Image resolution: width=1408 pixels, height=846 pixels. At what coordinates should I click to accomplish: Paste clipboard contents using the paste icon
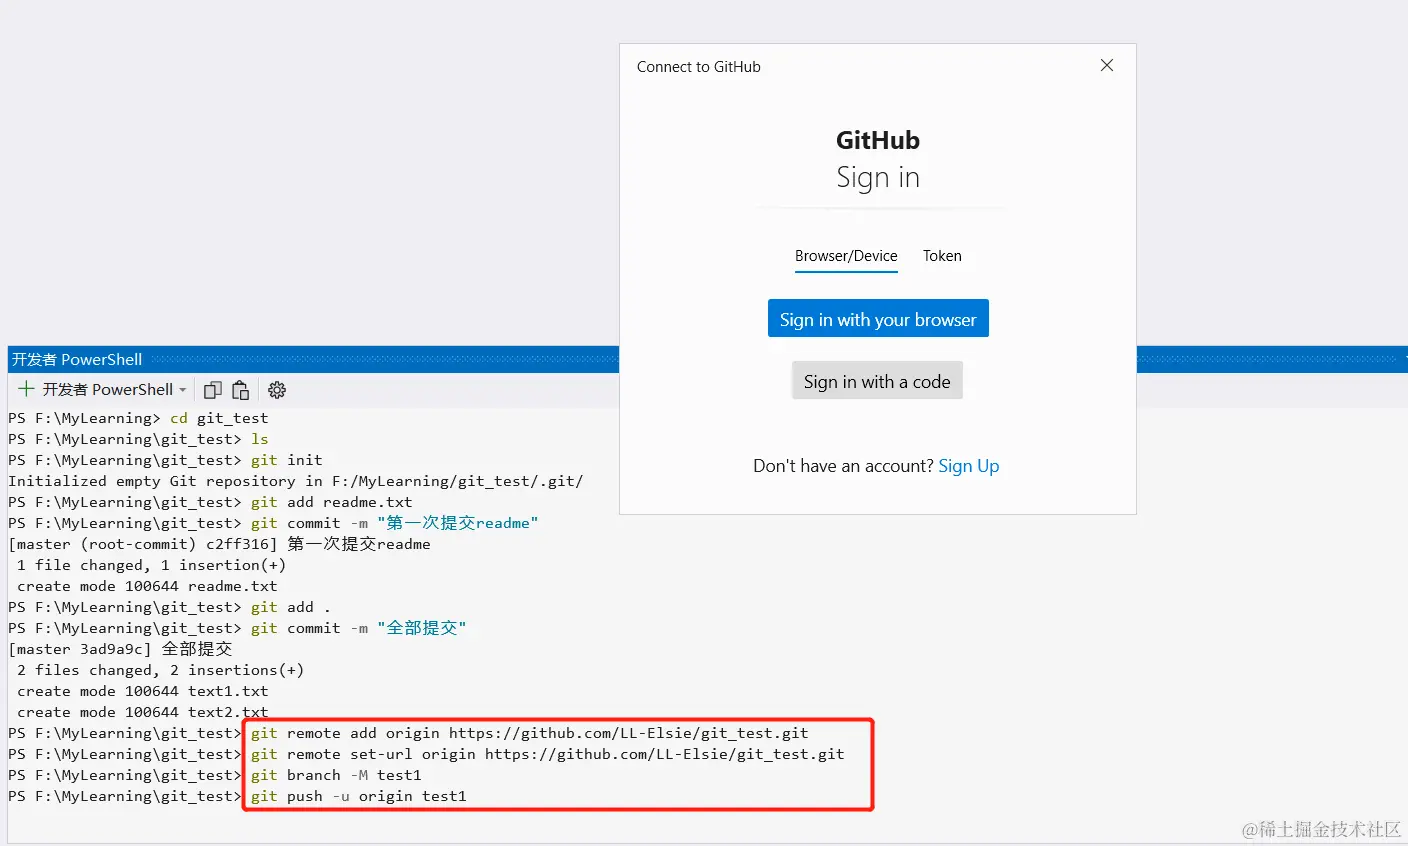tap(241, 390)
